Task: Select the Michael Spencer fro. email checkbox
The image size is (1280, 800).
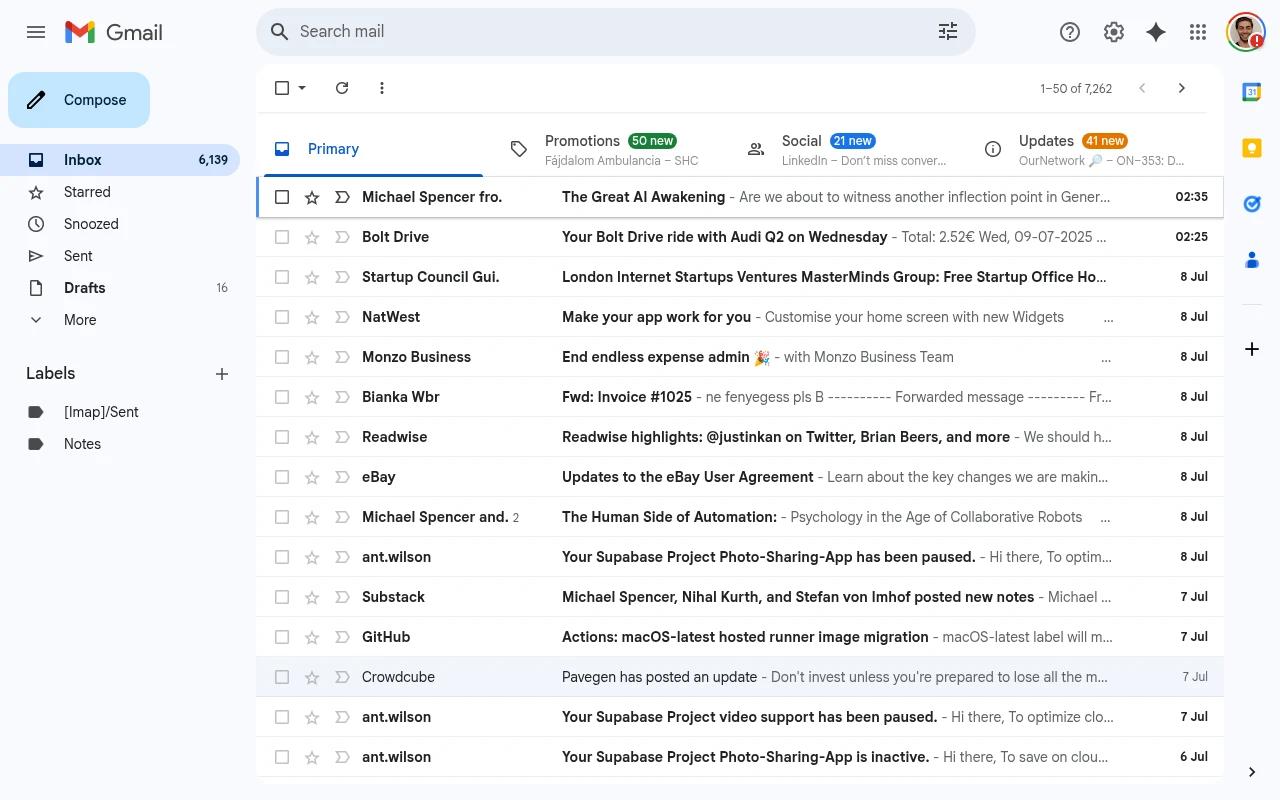Action: (282, 197)
